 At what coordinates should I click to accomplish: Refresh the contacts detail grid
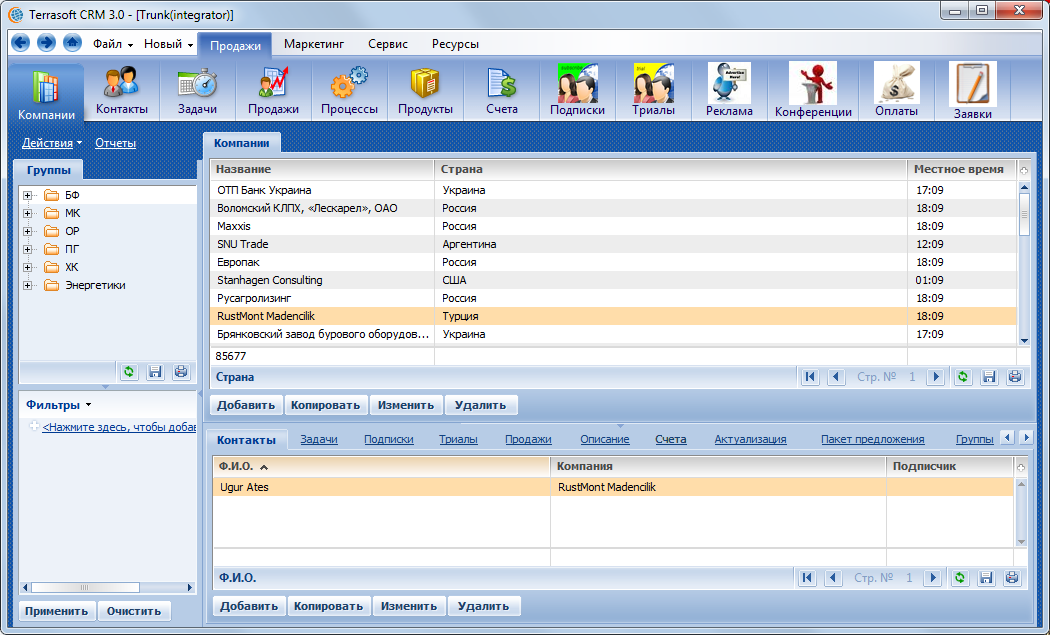click(x=960, y=577)
